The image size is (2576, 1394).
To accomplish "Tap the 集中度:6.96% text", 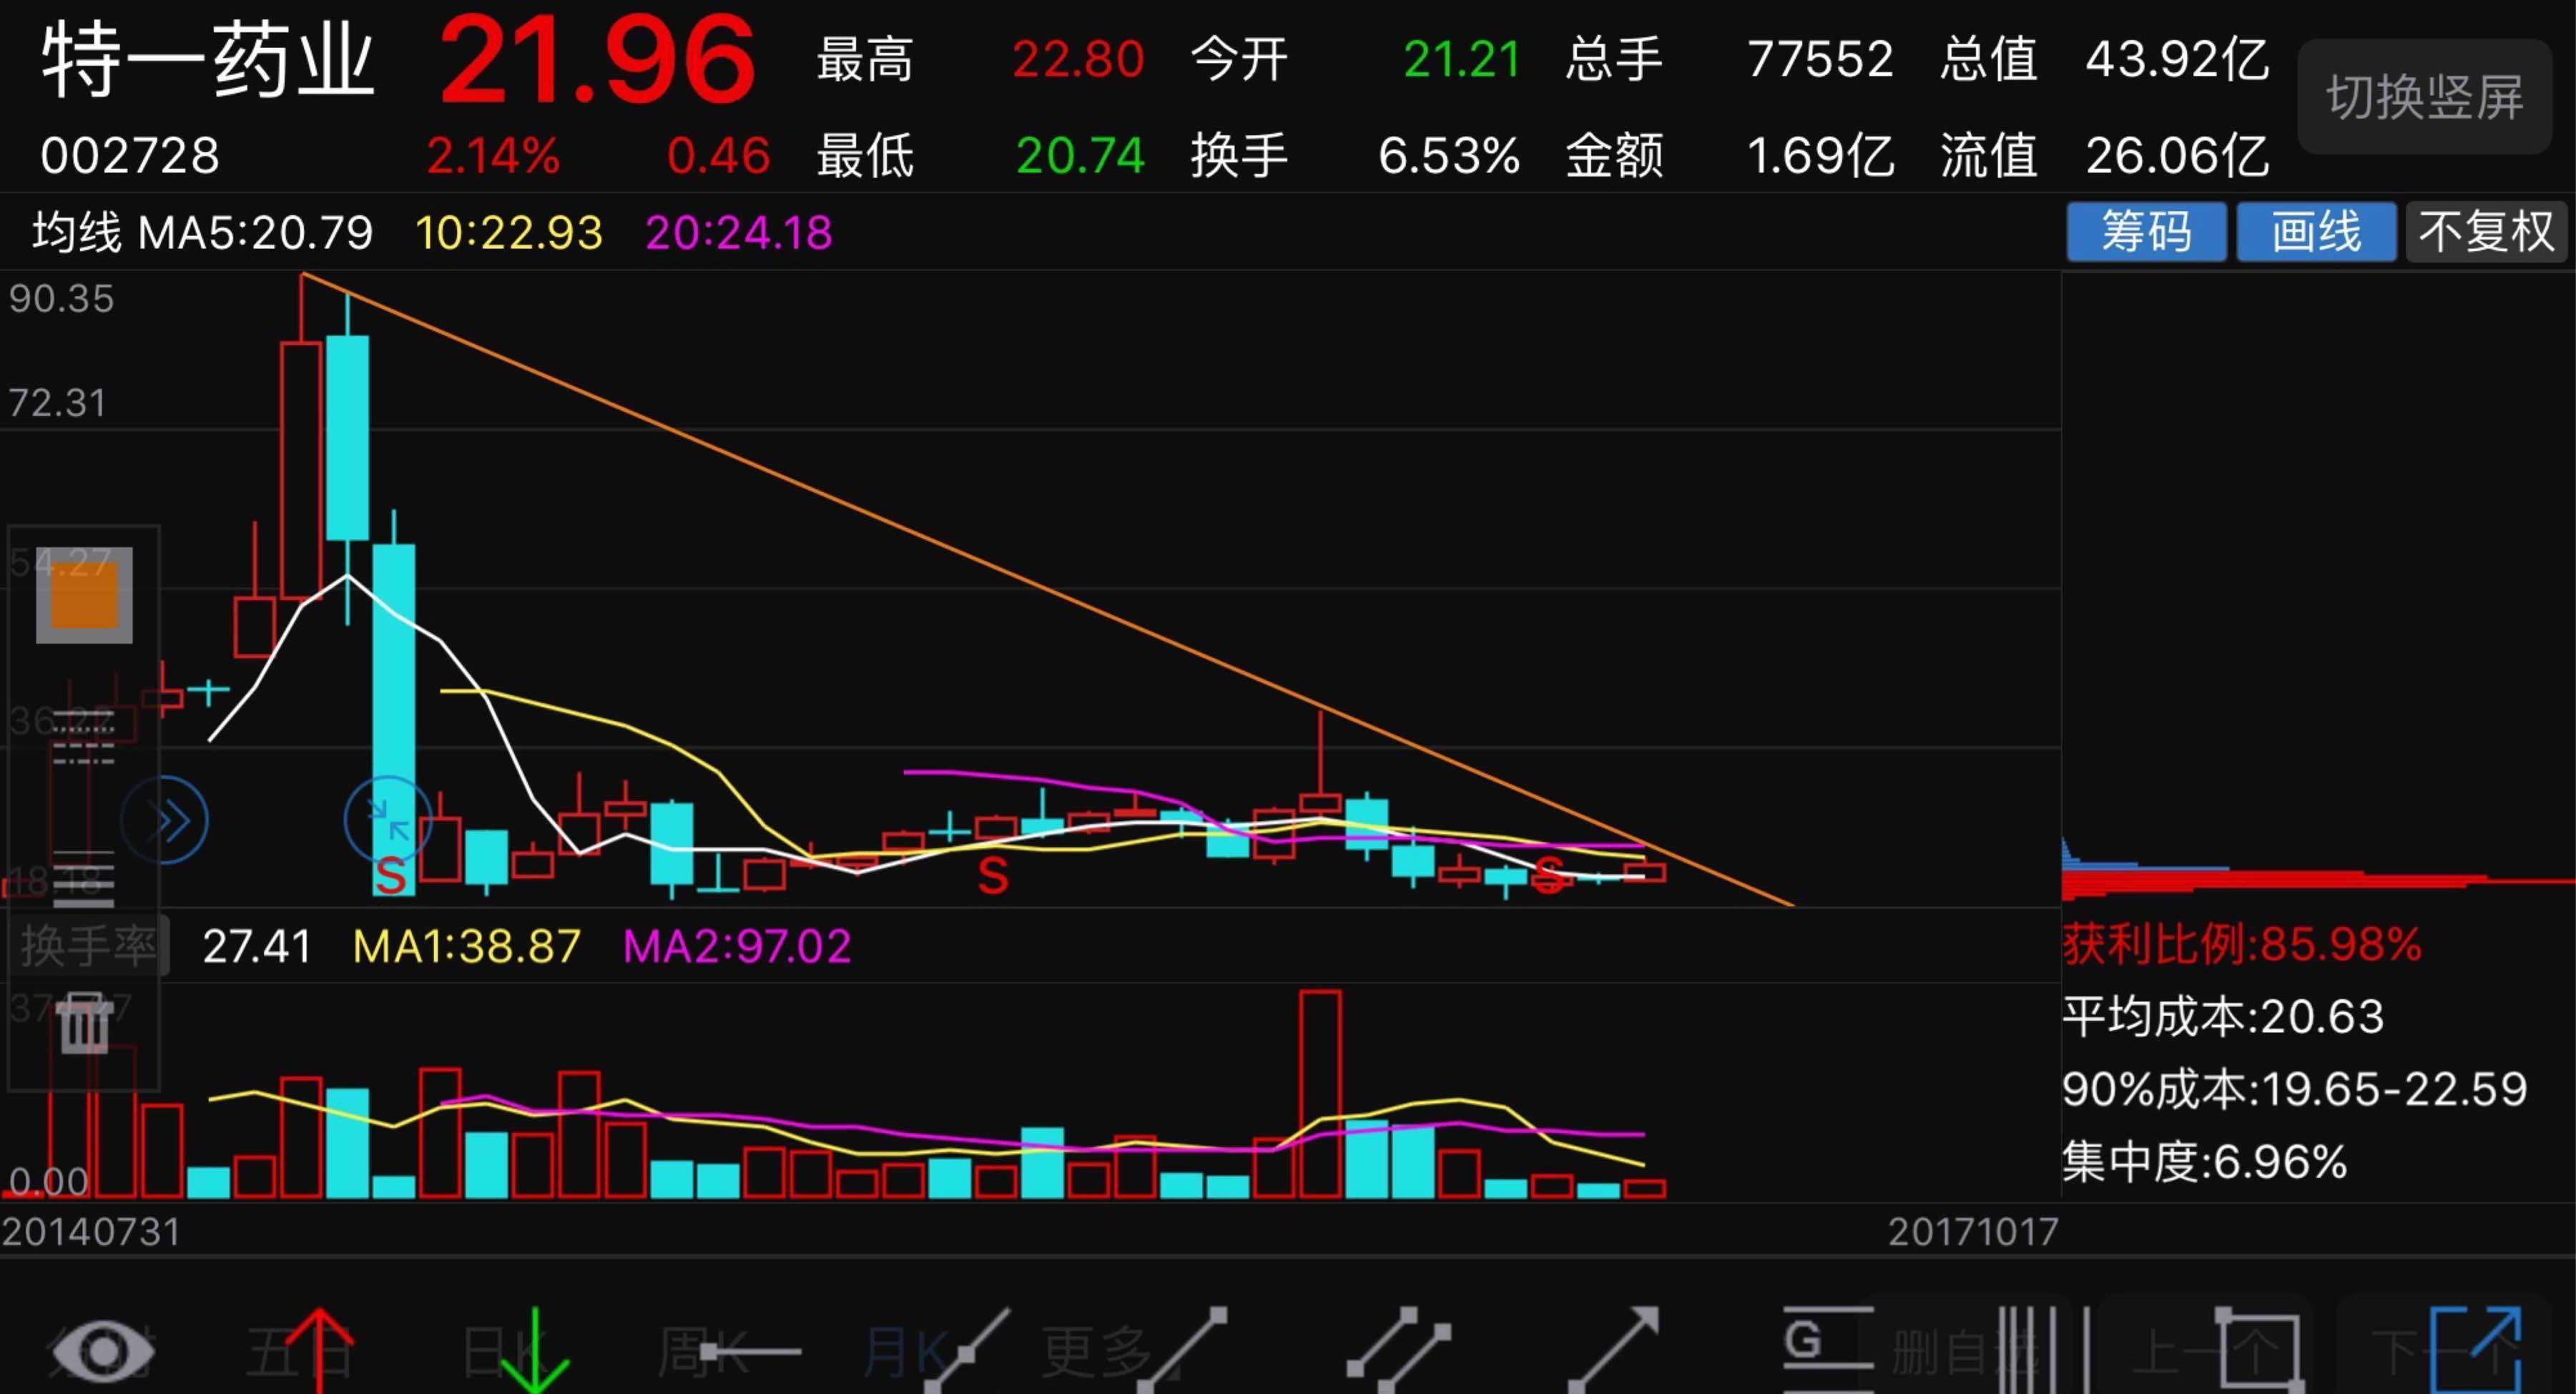I will click(x=2205, y=1162).
